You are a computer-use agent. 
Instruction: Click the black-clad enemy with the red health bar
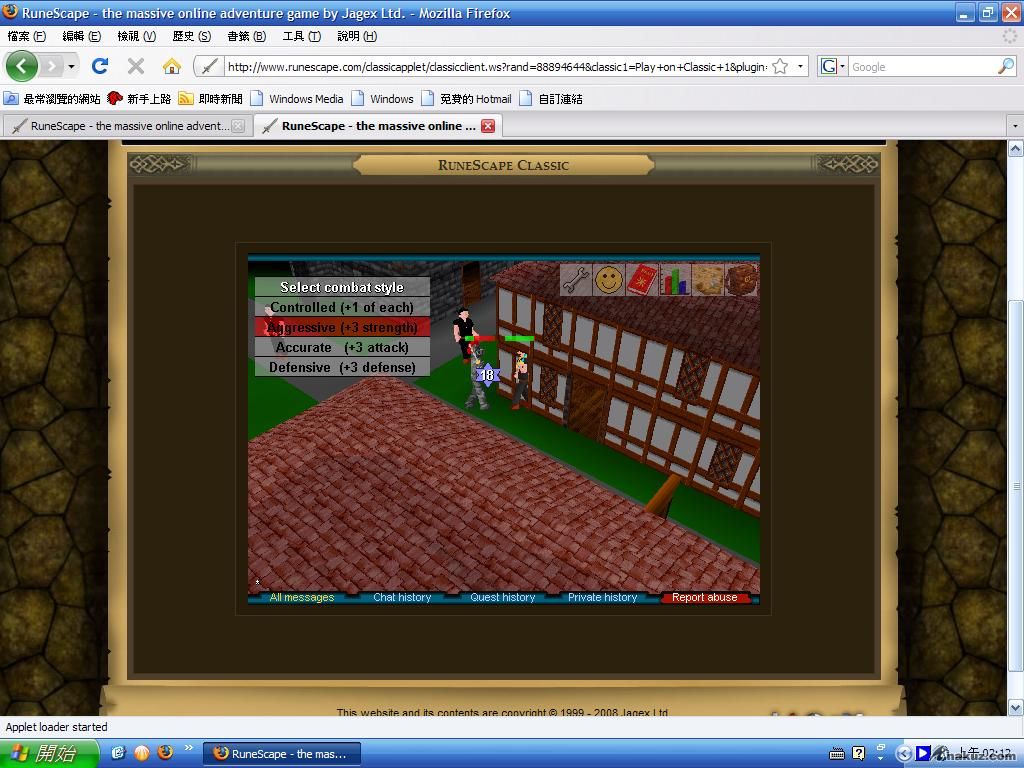click(x=463, y=333)
